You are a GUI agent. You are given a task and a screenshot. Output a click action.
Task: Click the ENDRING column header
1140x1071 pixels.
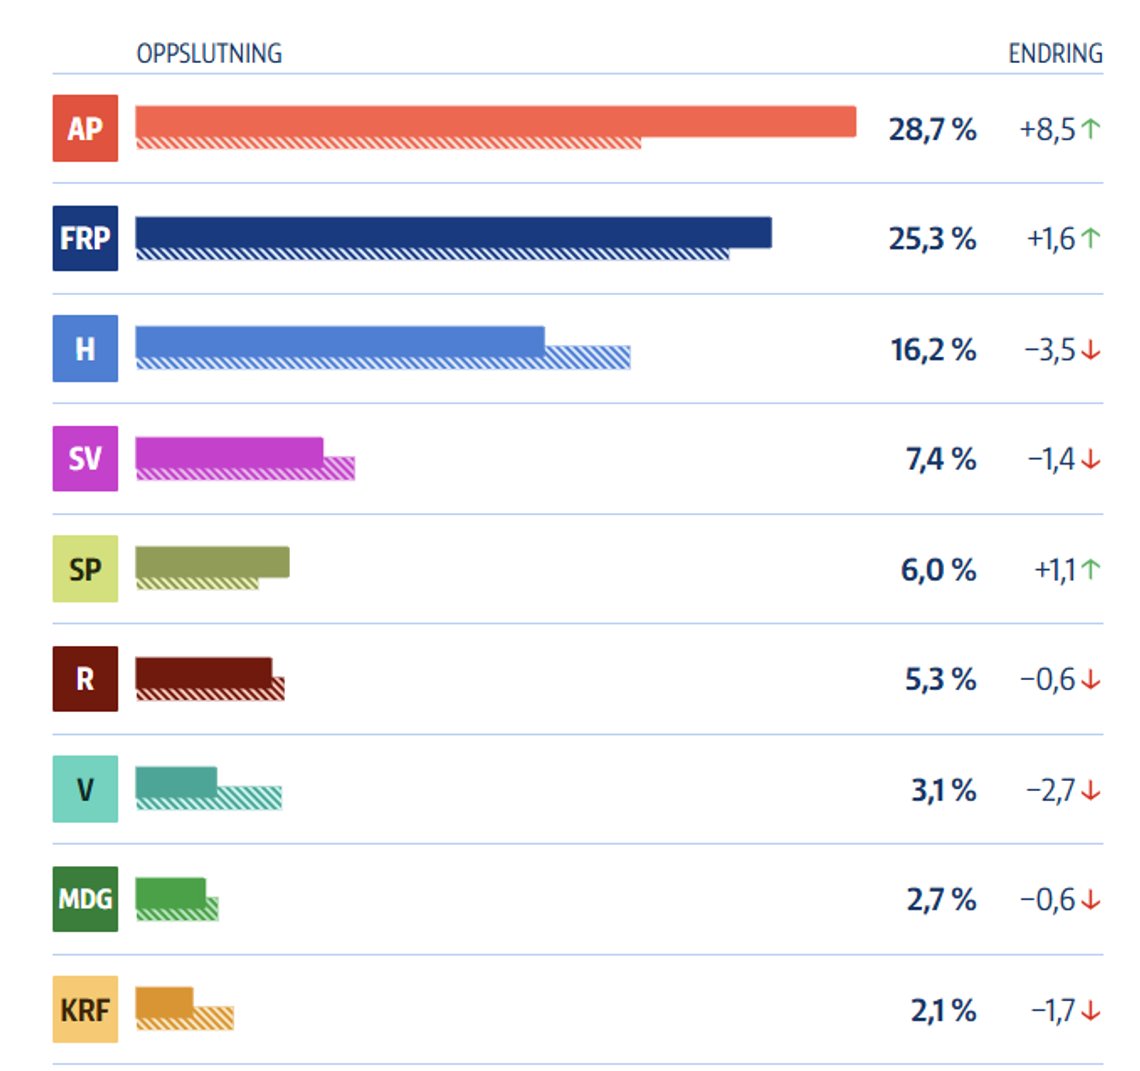pyautogui.click(x=1056, y=53)
